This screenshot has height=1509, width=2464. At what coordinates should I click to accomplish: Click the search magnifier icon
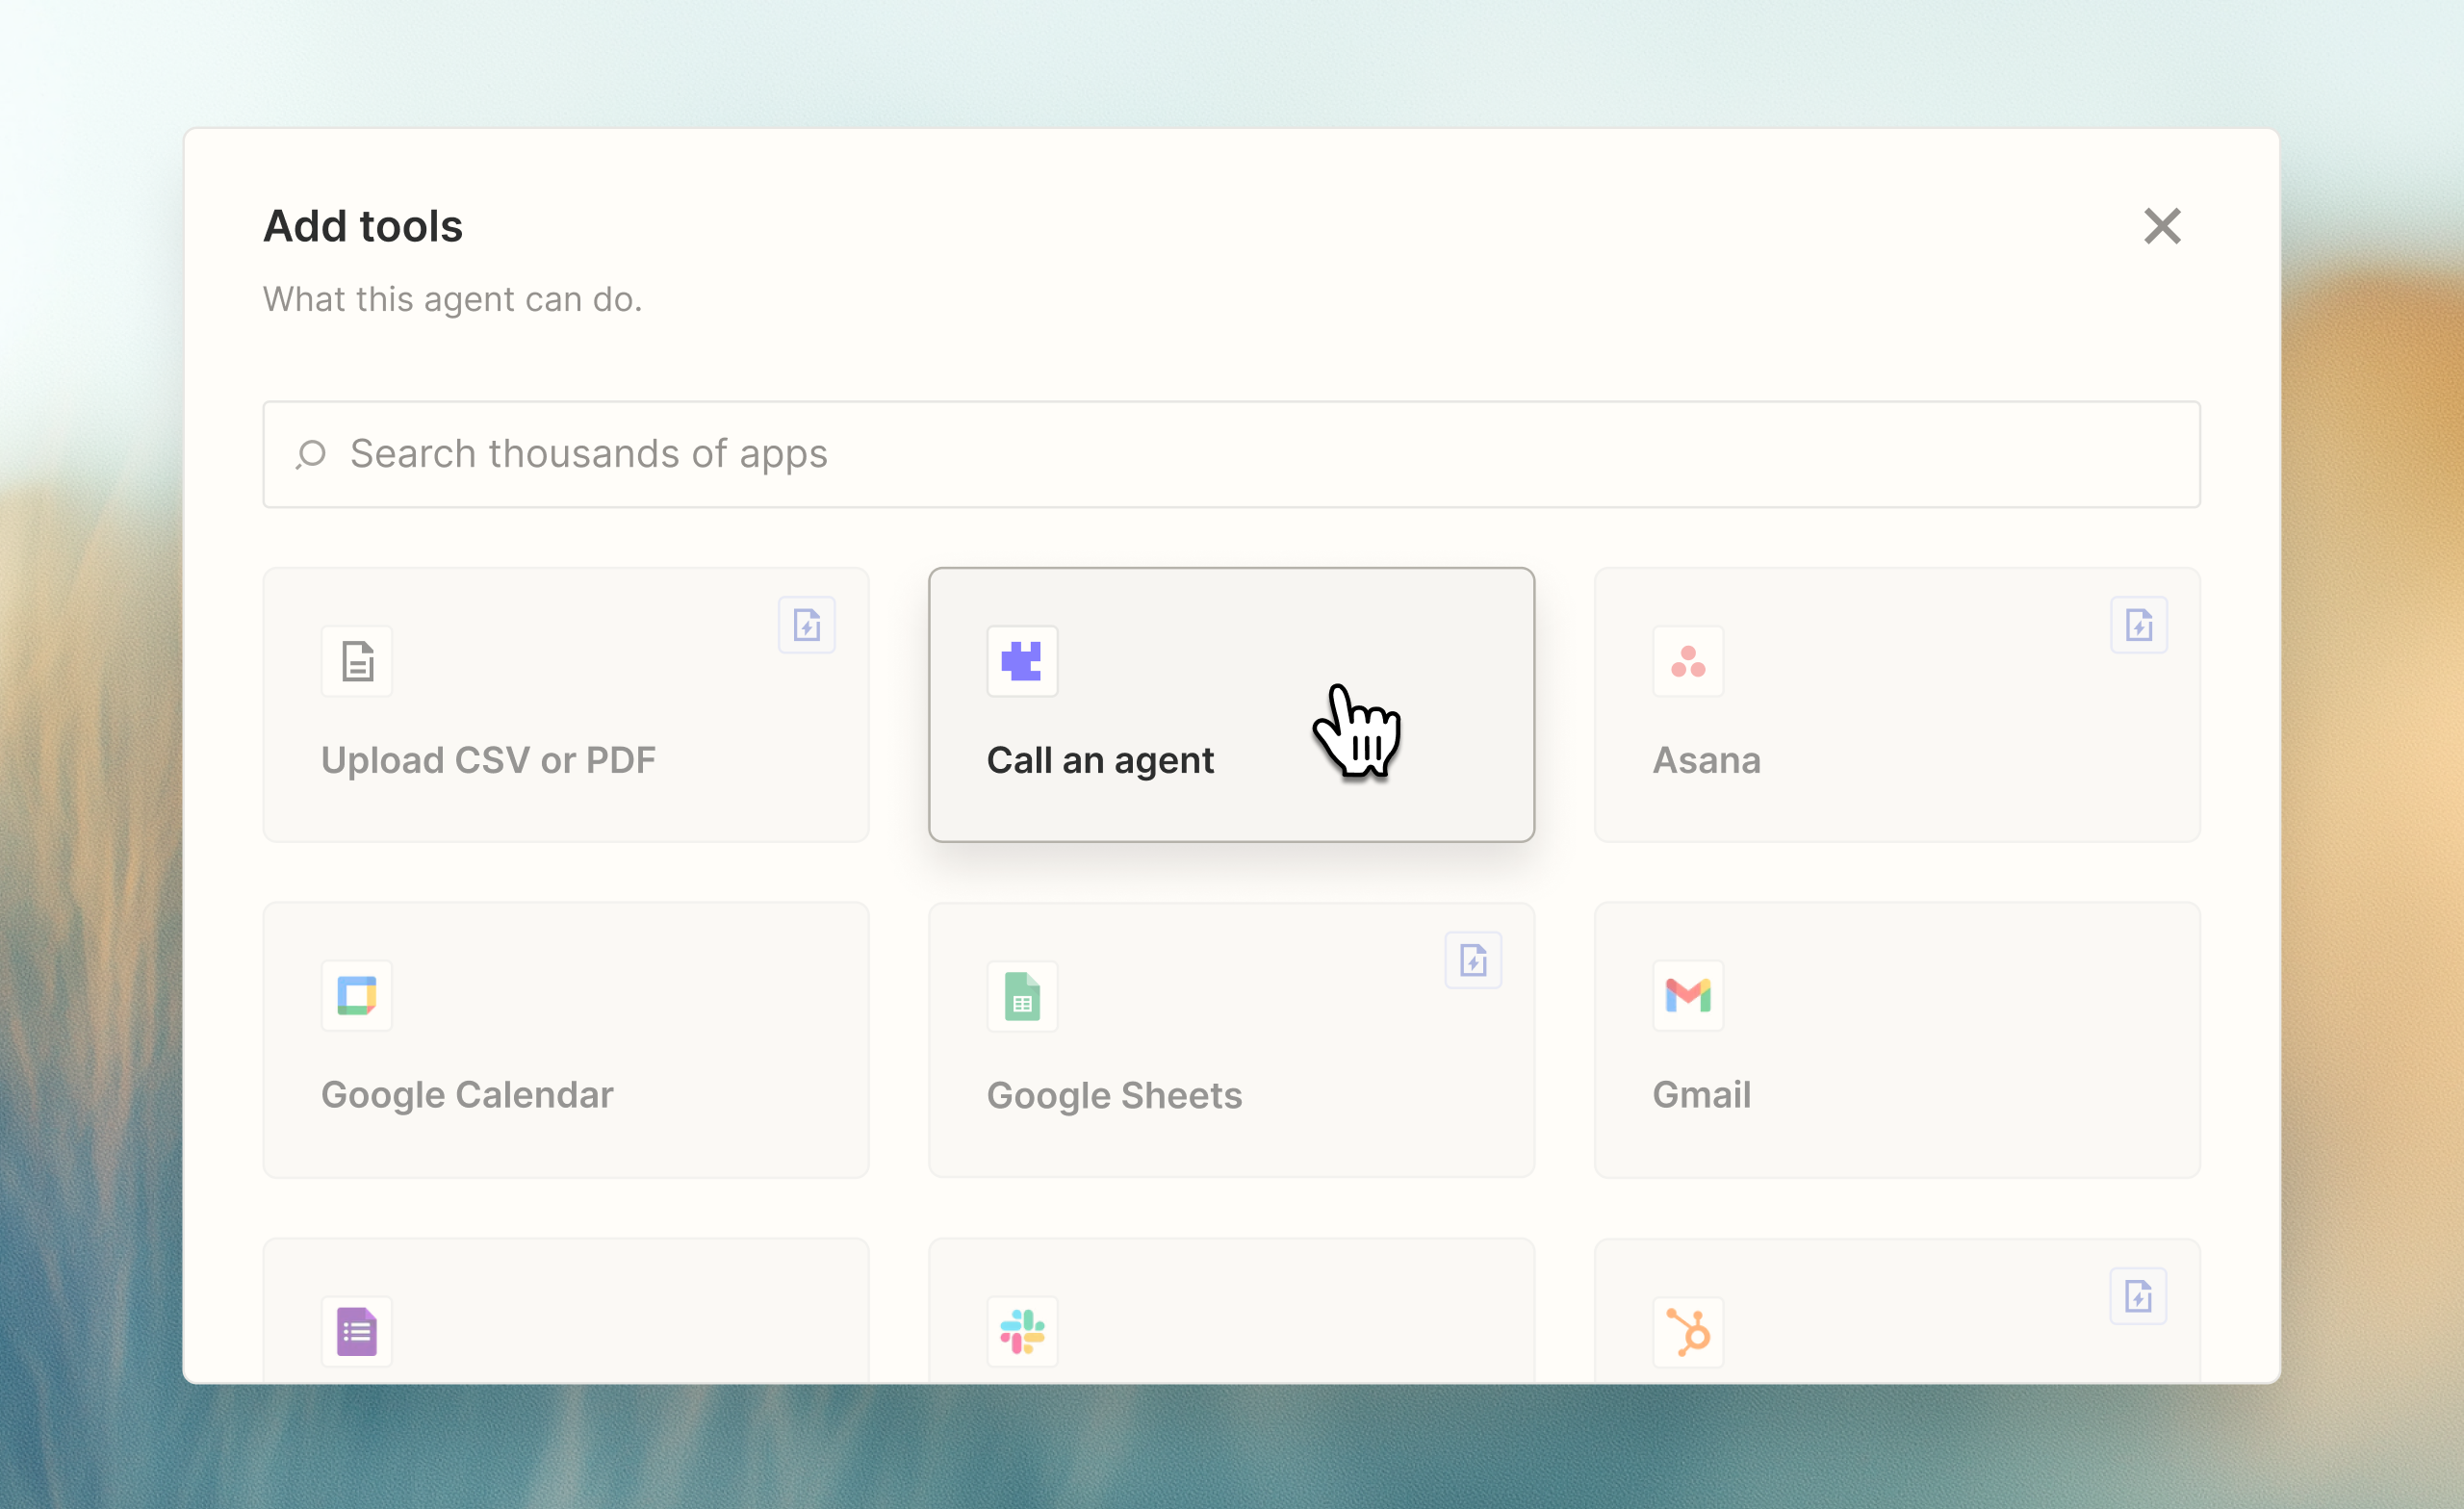pos(311,454)
